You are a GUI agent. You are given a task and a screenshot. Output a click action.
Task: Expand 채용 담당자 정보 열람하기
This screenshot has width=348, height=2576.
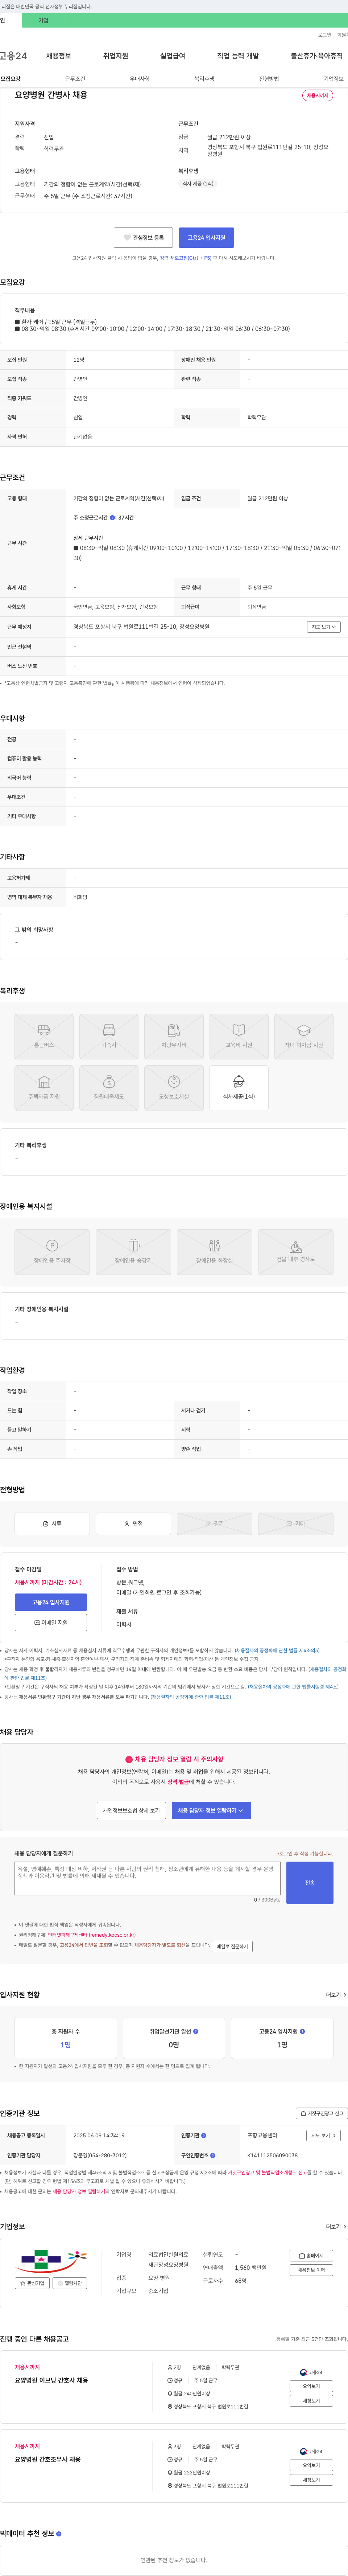coord(211,1810)
